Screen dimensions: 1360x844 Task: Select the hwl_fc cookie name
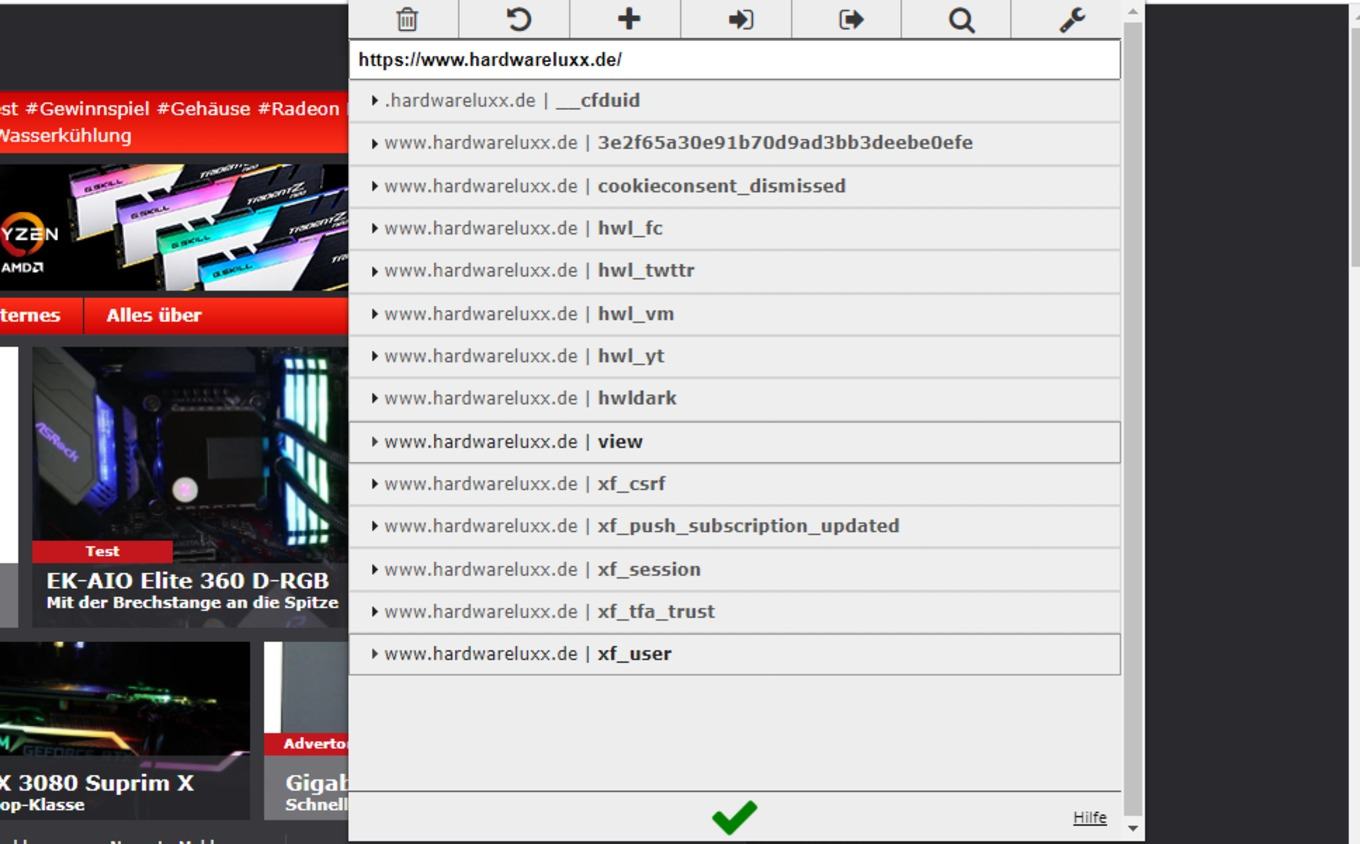[630, 228]
